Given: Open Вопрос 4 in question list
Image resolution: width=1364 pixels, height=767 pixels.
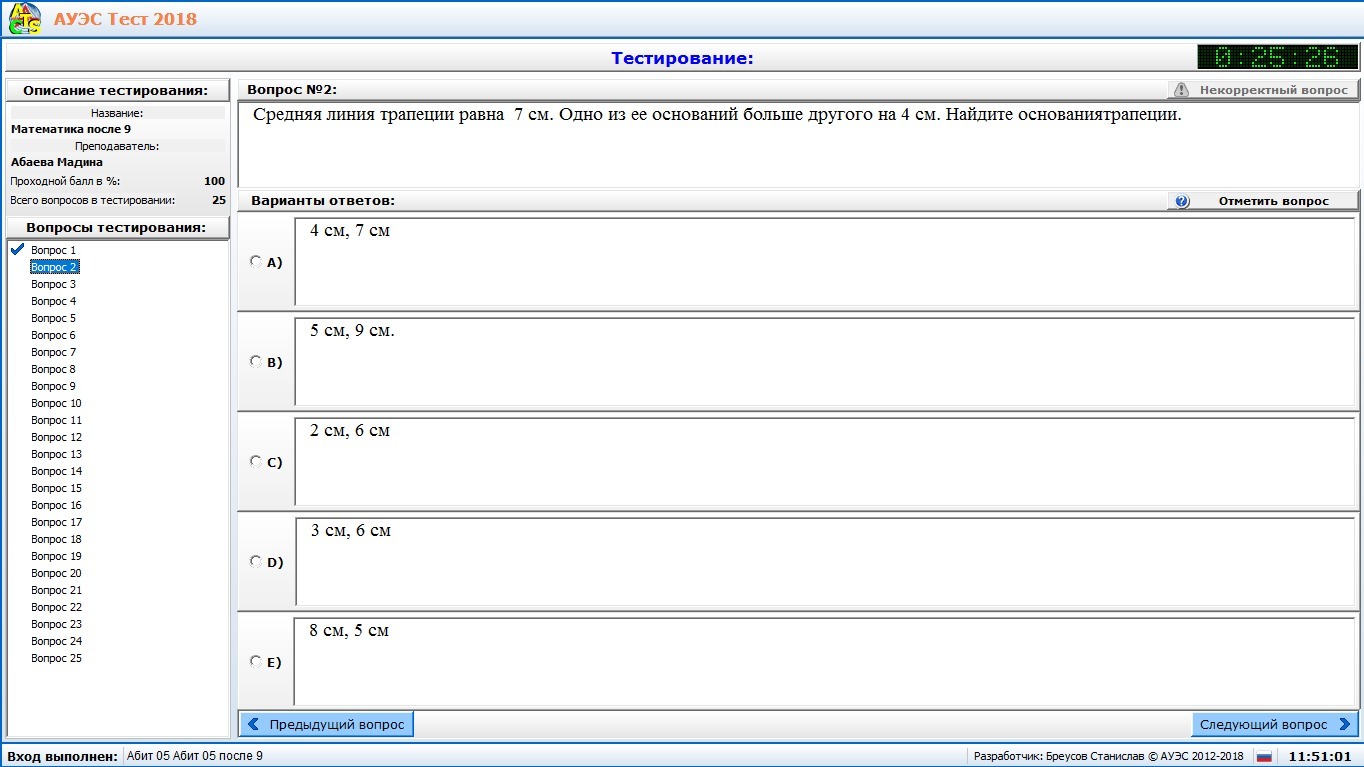Looking at the screenshot, I should [53, 301].
